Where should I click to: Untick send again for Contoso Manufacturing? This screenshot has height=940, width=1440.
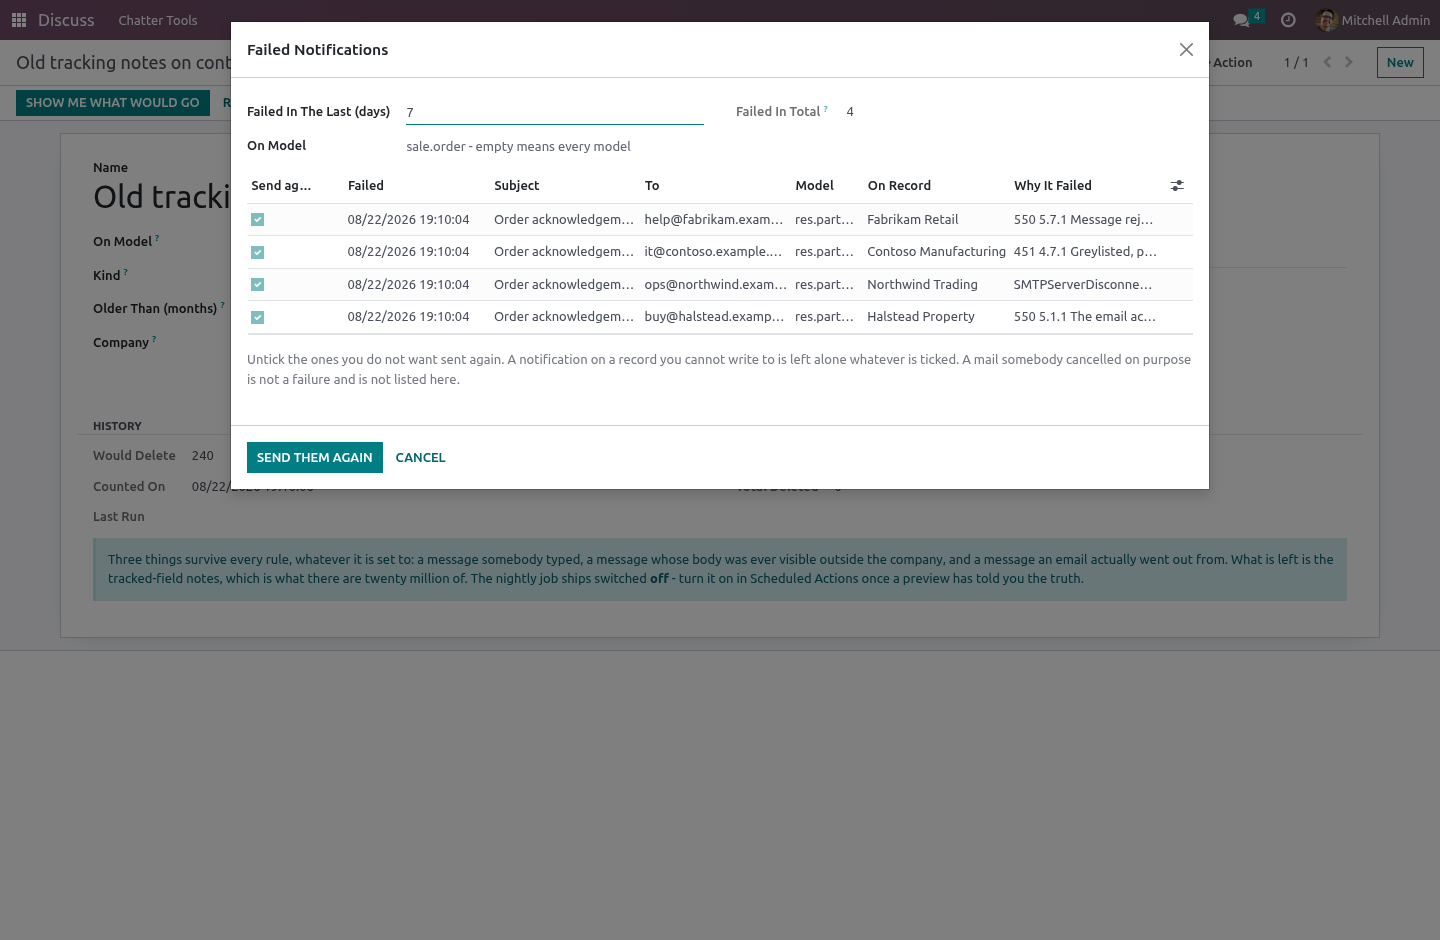click(258, 253)
